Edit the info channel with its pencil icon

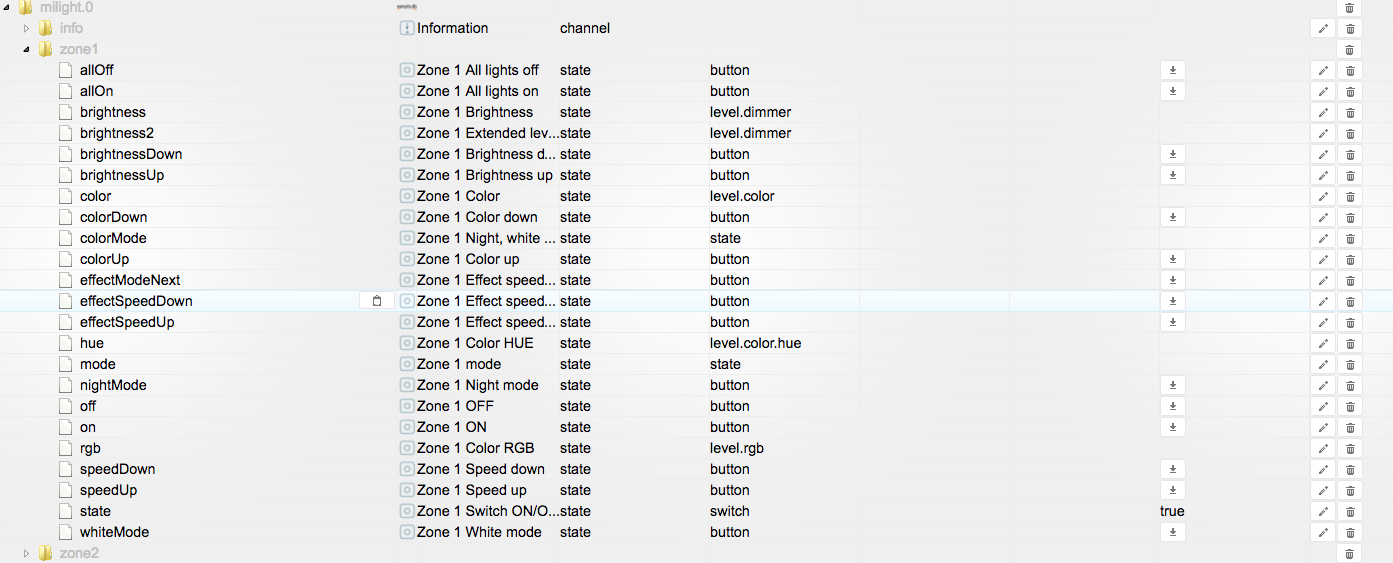pos(1323,28)
